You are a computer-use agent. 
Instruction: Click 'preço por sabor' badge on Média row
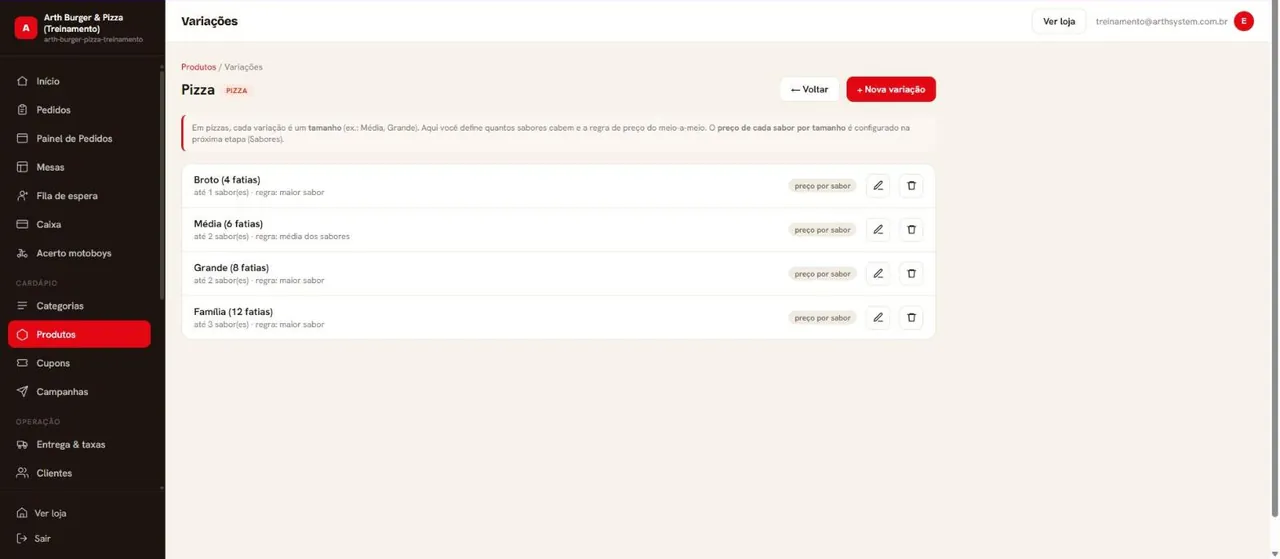(x=822, y=230)
